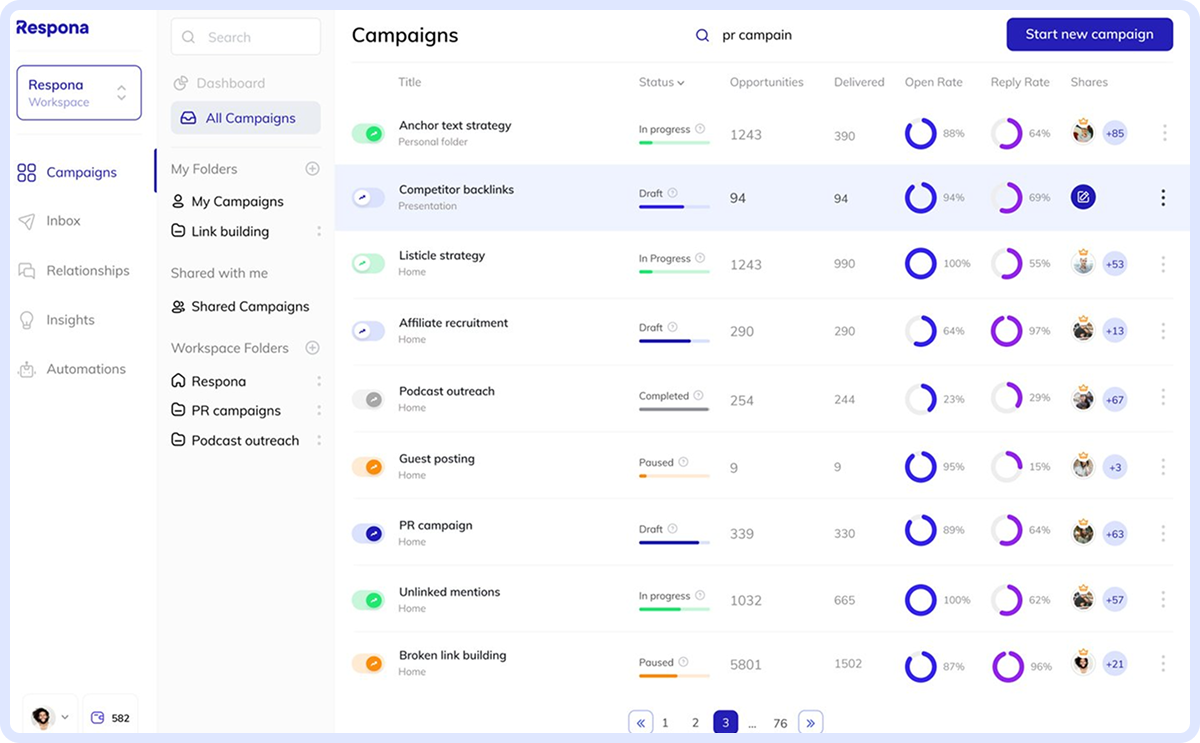
Task: Click the Insights lightbulb icon
Action: tap(27, 320)
